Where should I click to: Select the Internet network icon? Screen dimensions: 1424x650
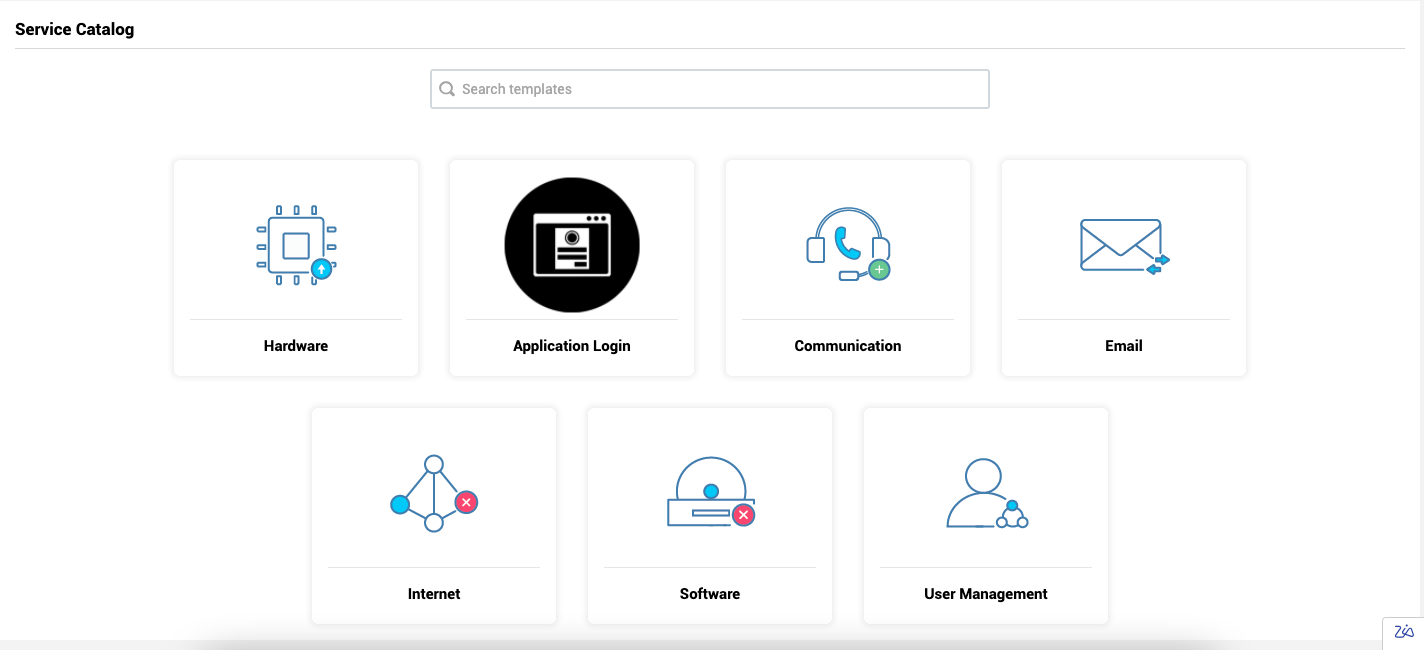[x=433, y=492]
